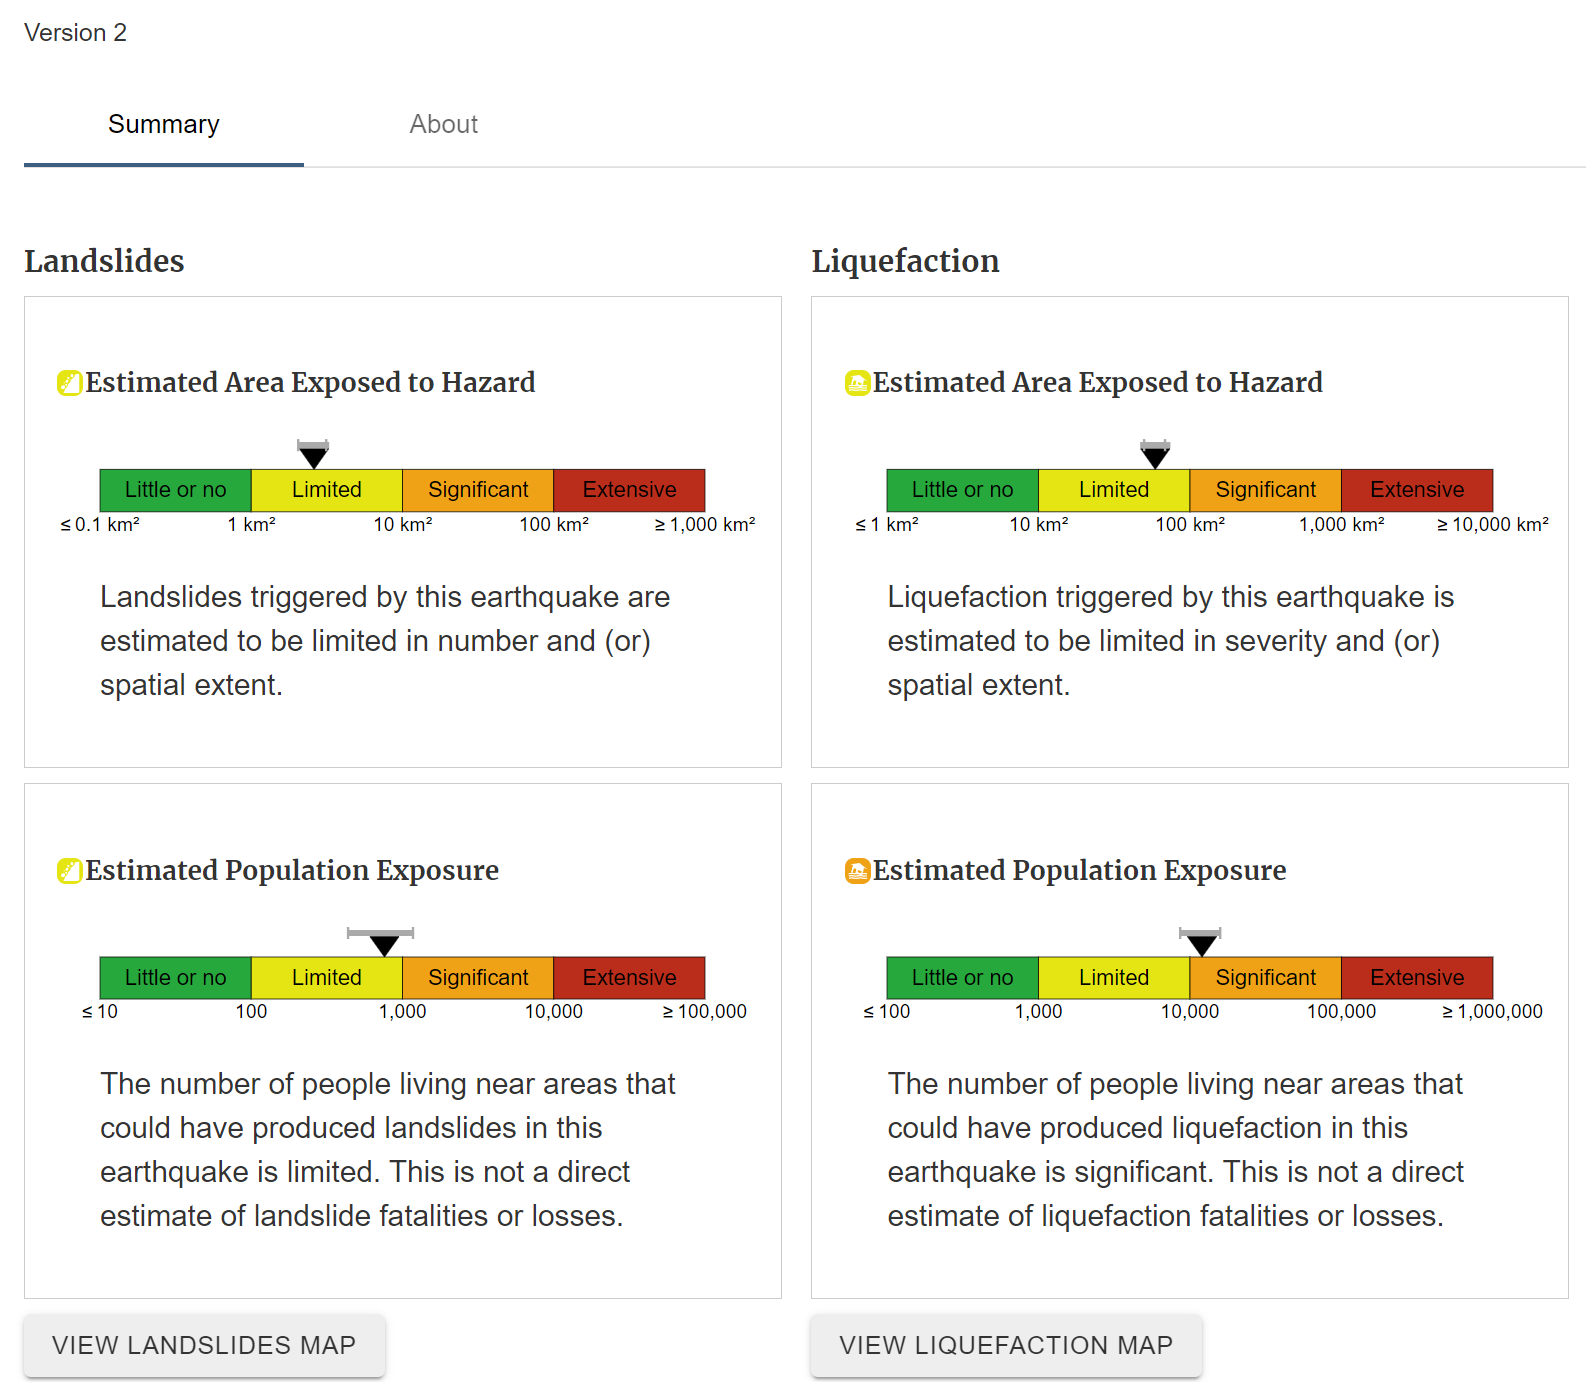Image resolution: width=1586 pixels, height=1382 pixels.
Task: Select the Summary tab
Action: pos(164,124)
